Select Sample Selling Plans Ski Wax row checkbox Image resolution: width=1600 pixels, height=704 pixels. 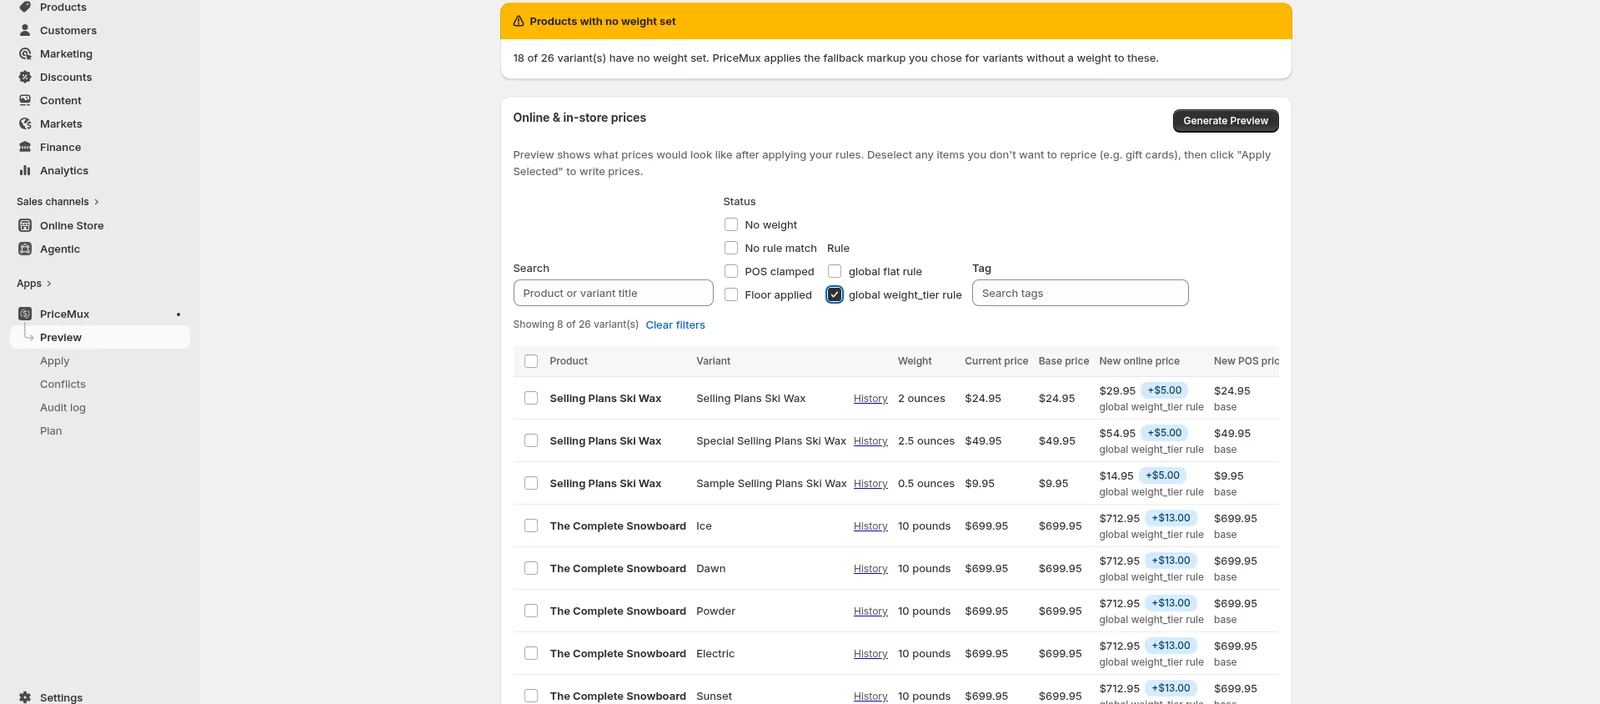531,483
